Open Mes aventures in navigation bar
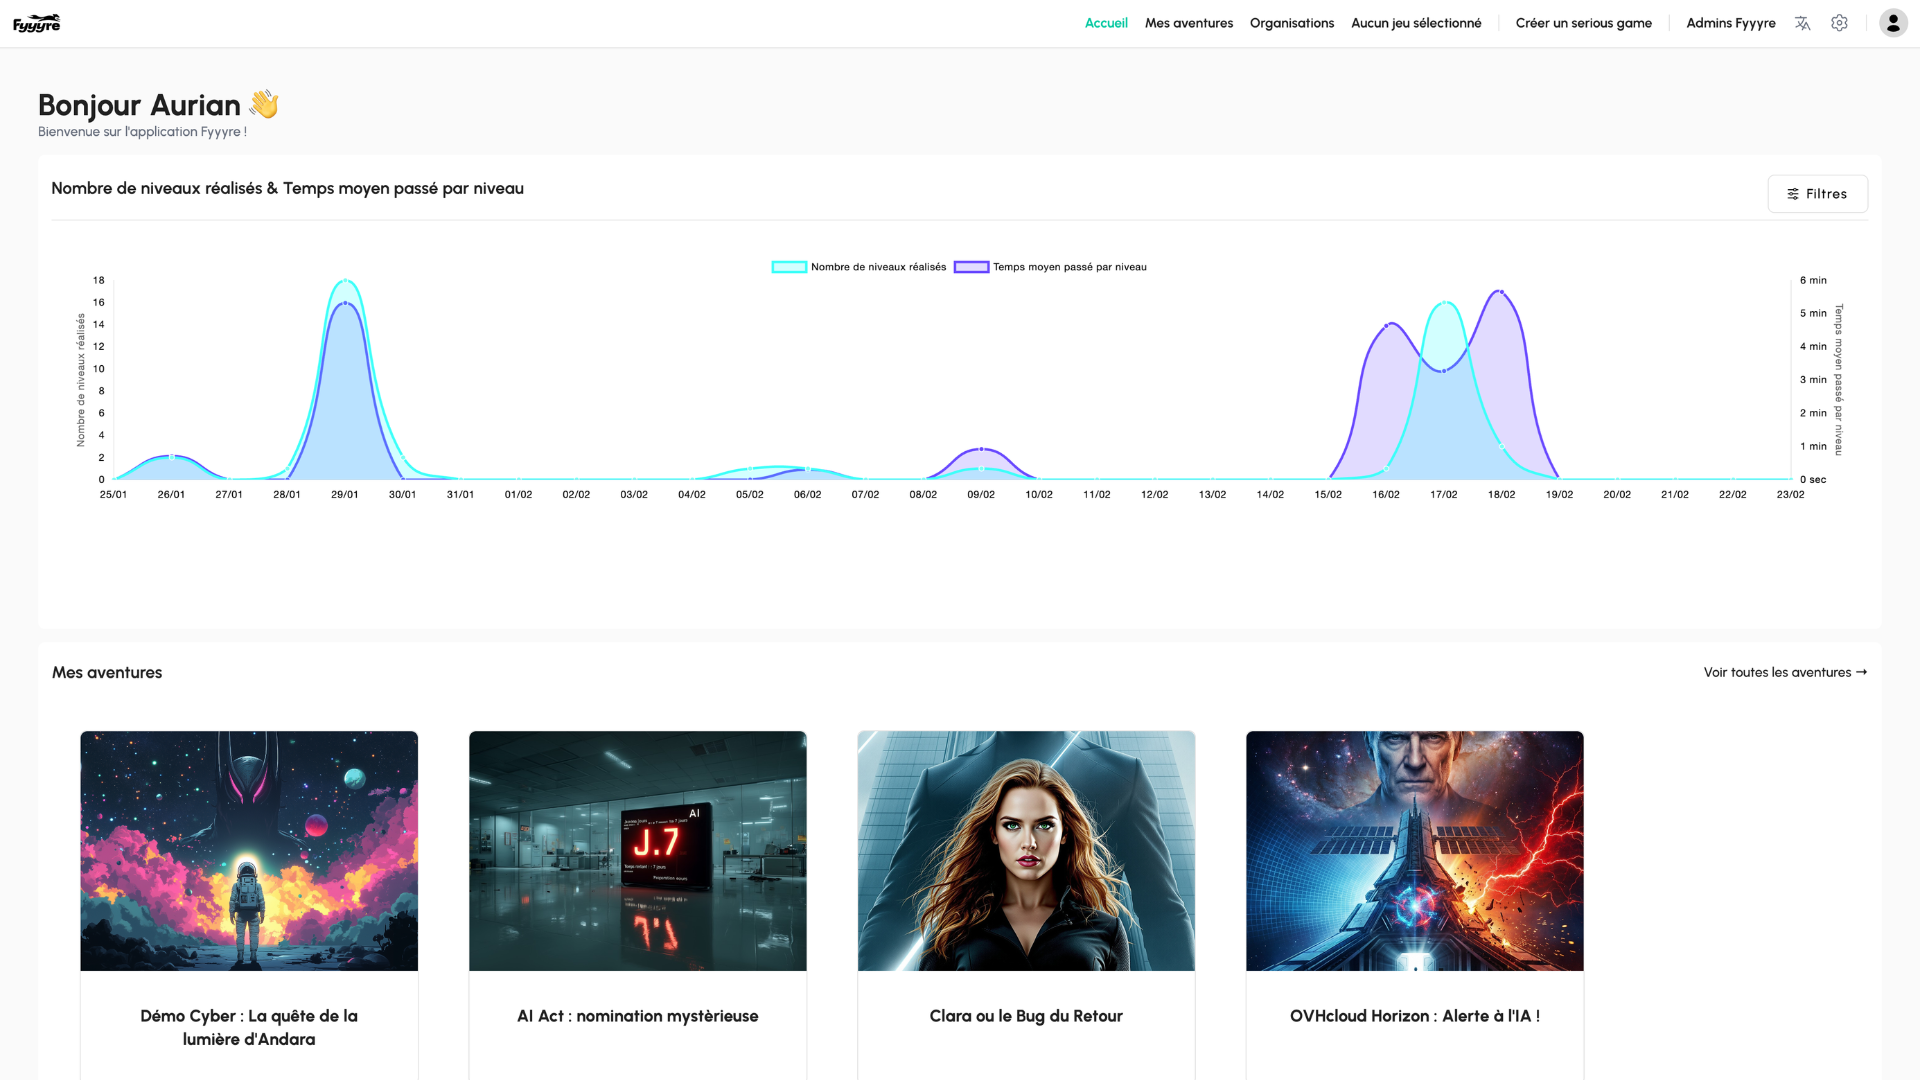Viewport: 1920px width, 1080px height. (x=1188, y=23)
